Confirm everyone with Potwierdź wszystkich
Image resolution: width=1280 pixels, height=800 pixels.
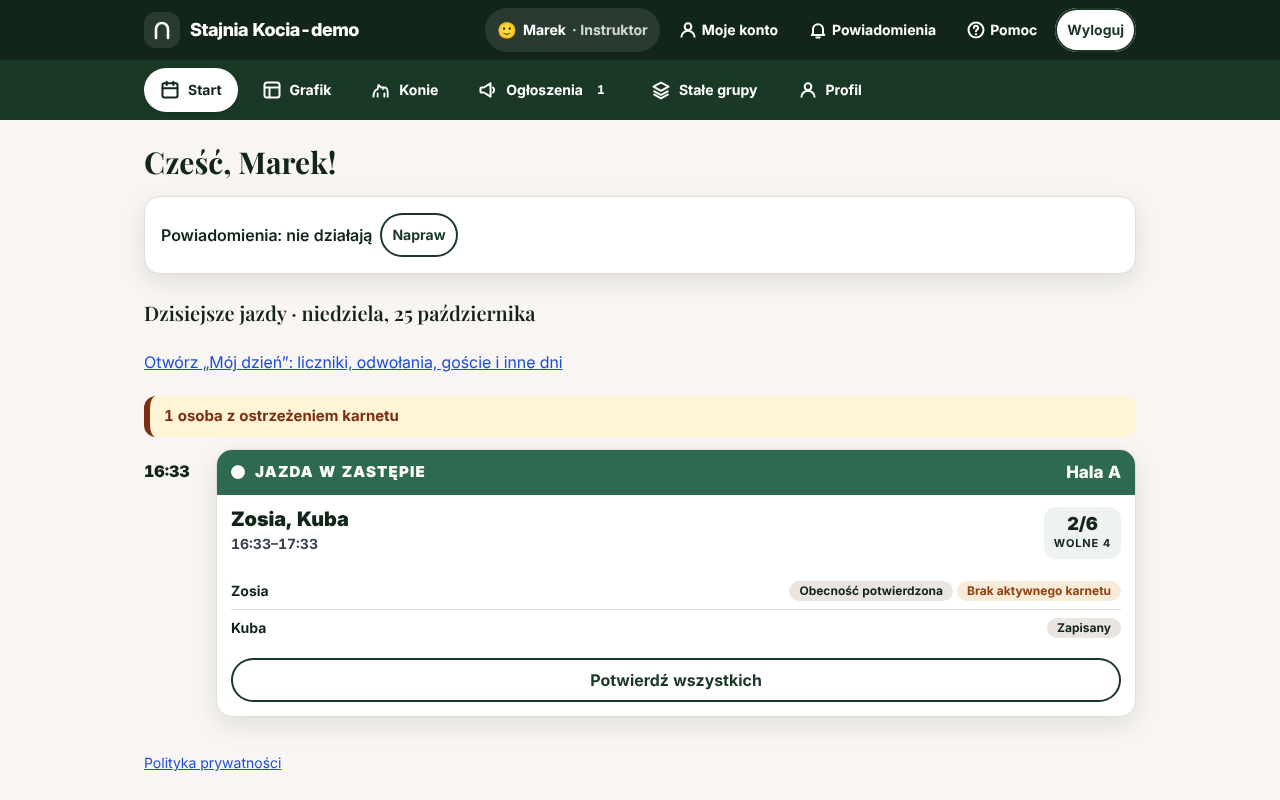tap(676, 680)
